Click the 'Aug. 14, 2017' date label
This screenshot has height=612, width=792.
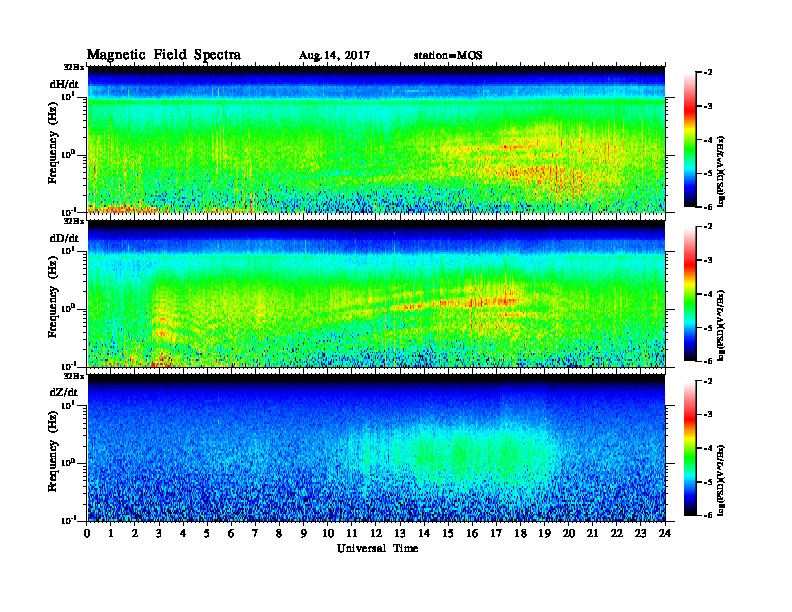tap(334, 56)
